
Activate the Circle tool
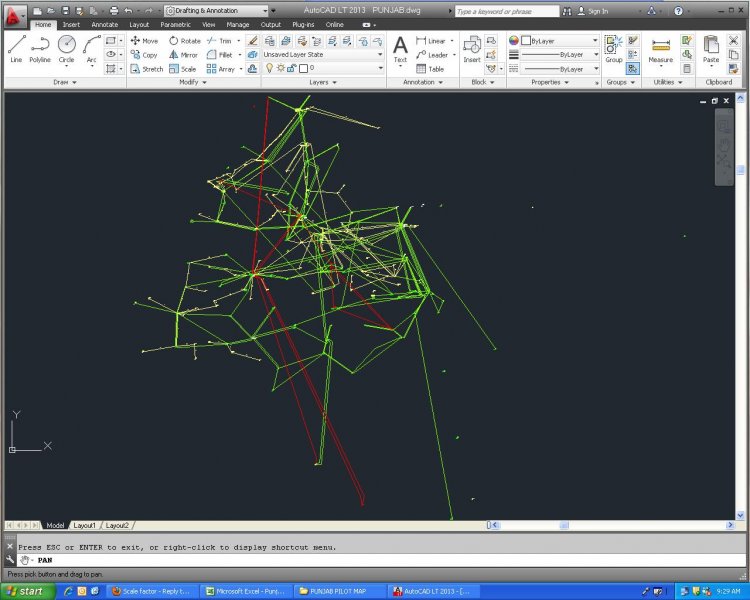point(66,48)
